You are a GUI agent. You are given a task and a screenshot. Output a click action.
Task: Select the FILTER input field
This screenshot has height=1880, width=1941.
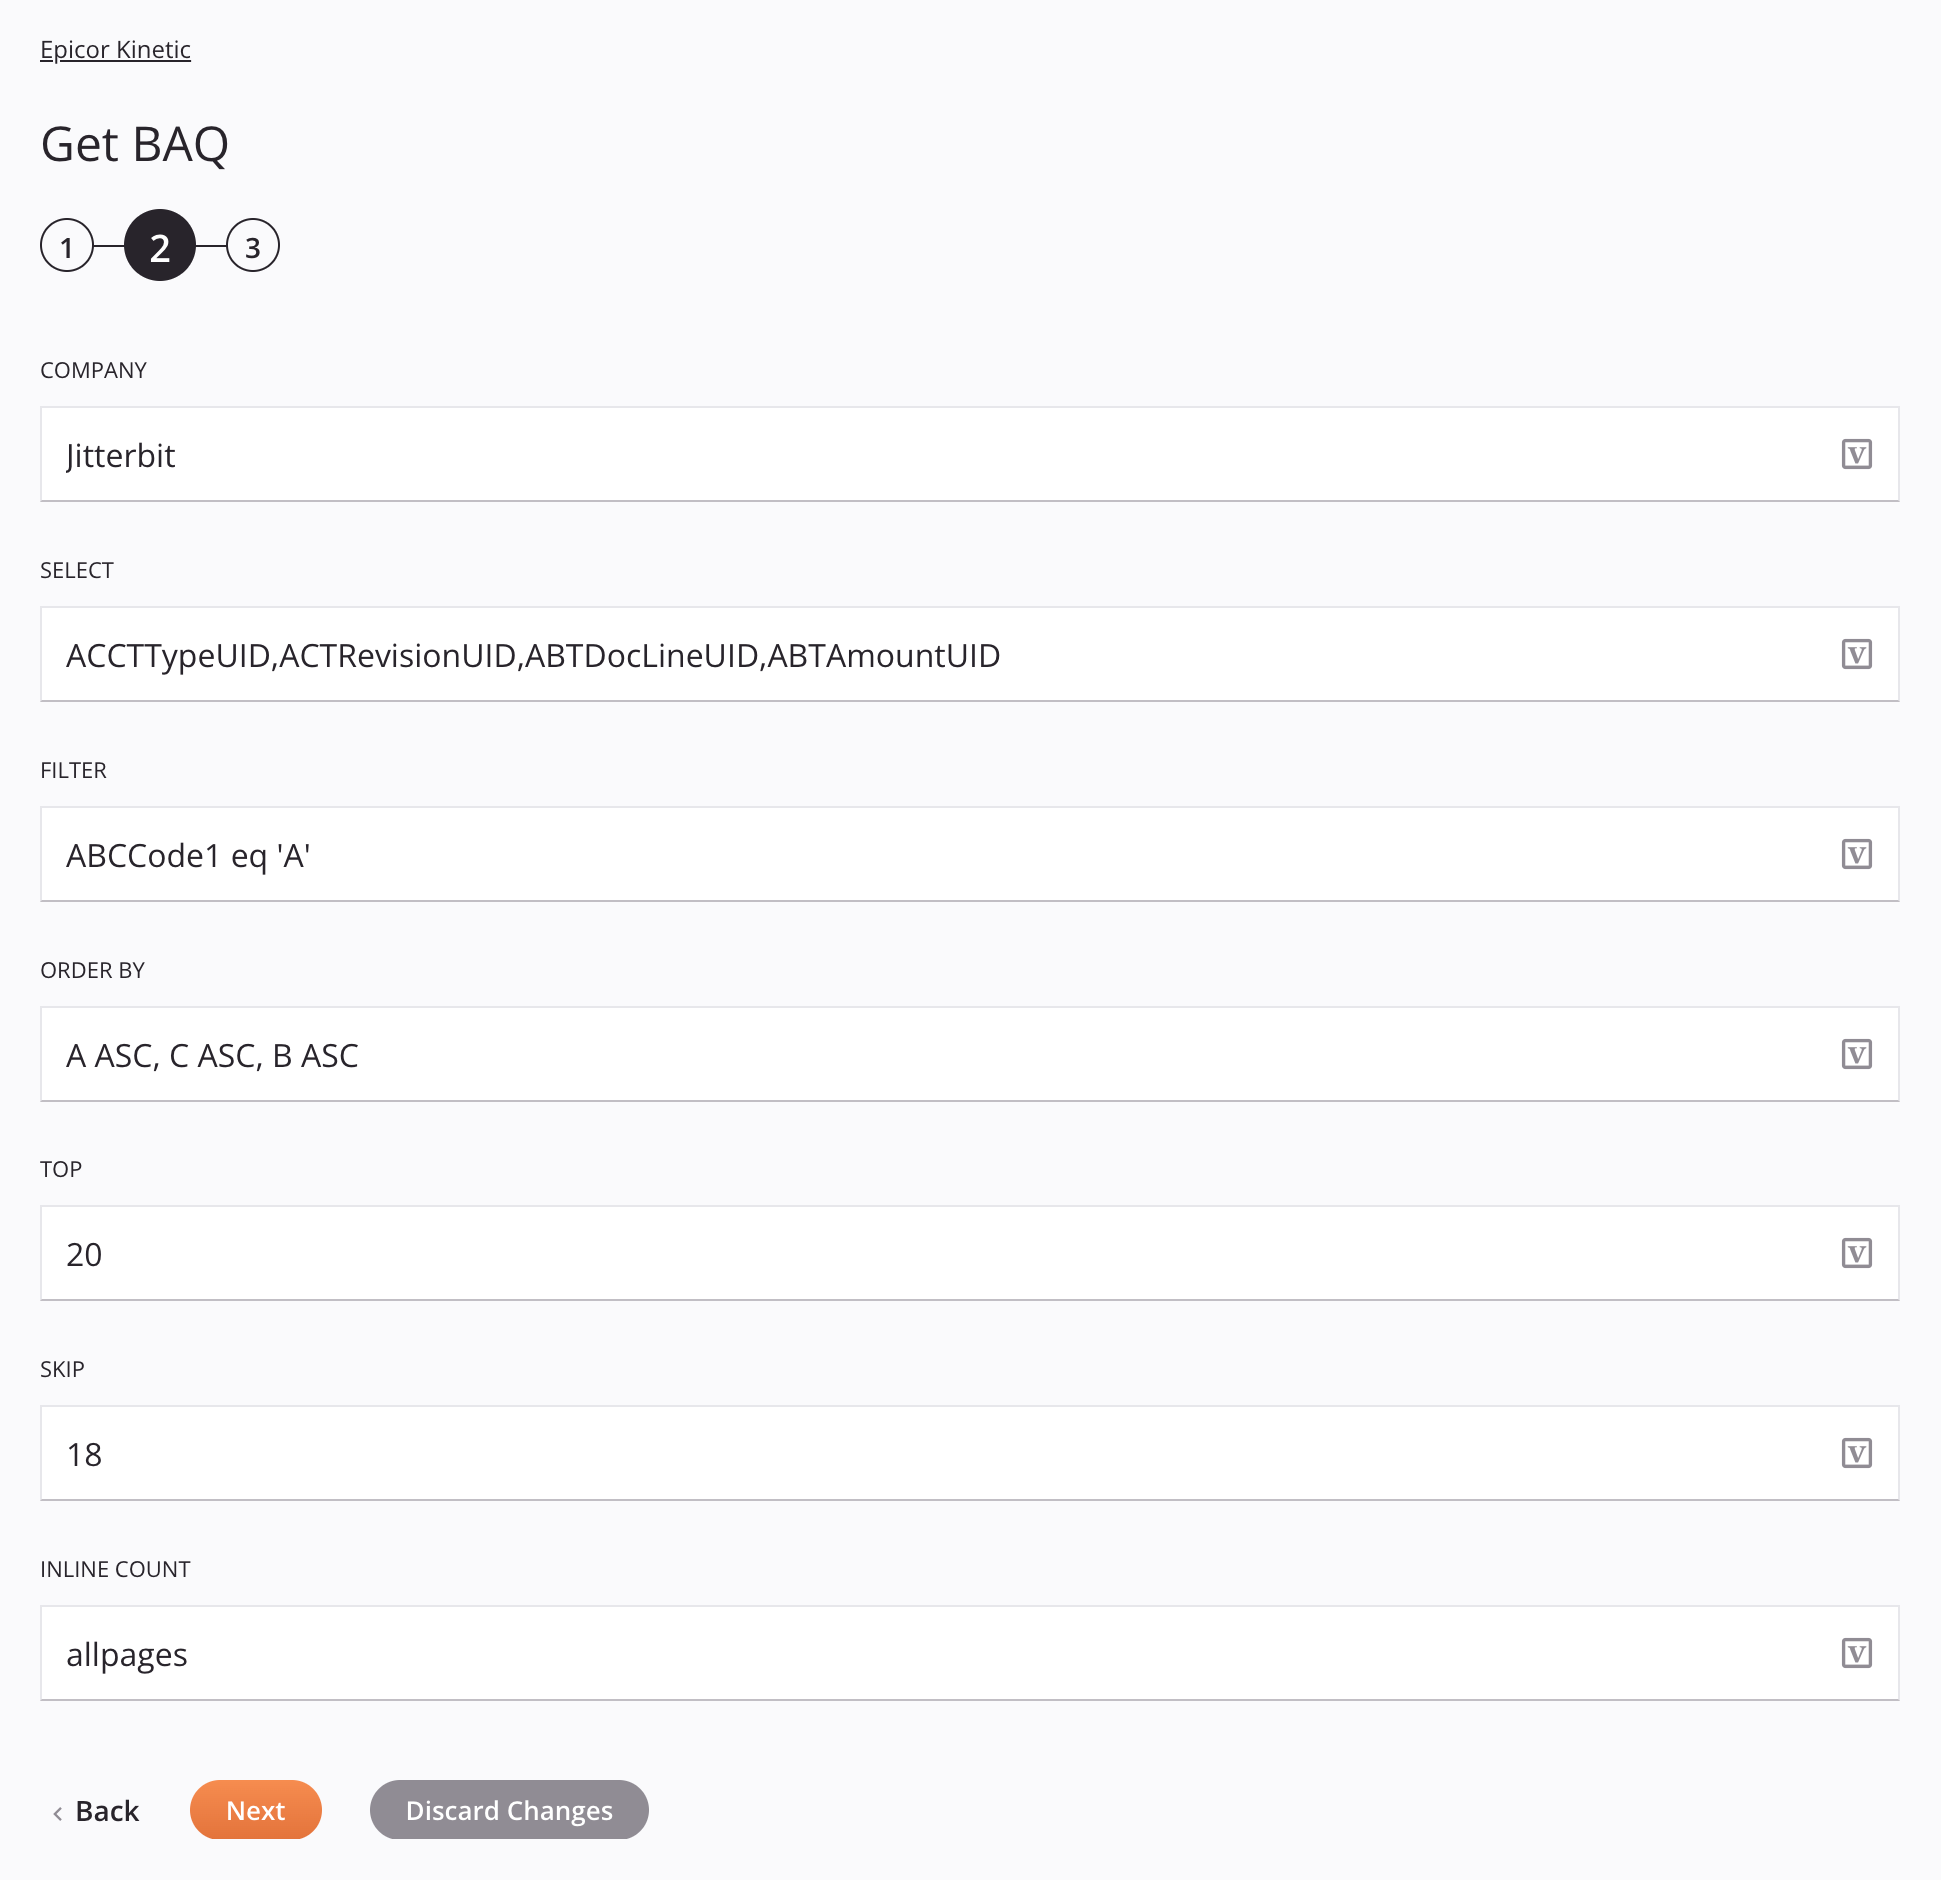click(969, 852)
